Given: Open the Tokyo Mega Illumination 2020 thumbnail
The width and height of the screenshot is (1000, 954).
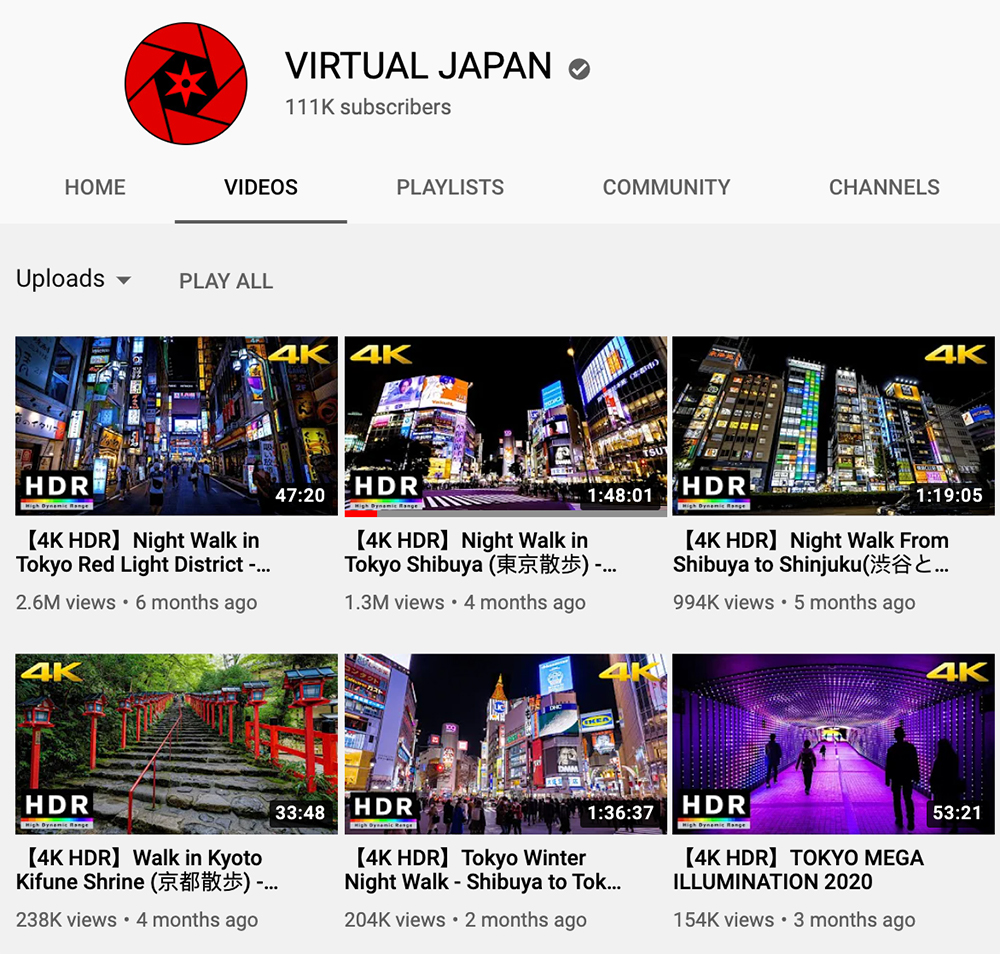Looking at the screenshot, I should [x=833, y=744].
